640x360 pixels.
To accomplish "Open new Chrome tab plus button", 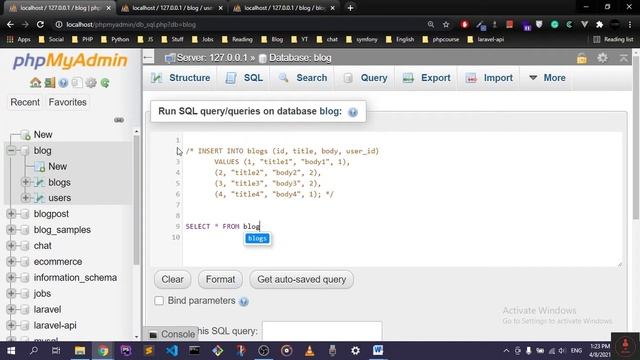I will [x=350, y=8].
